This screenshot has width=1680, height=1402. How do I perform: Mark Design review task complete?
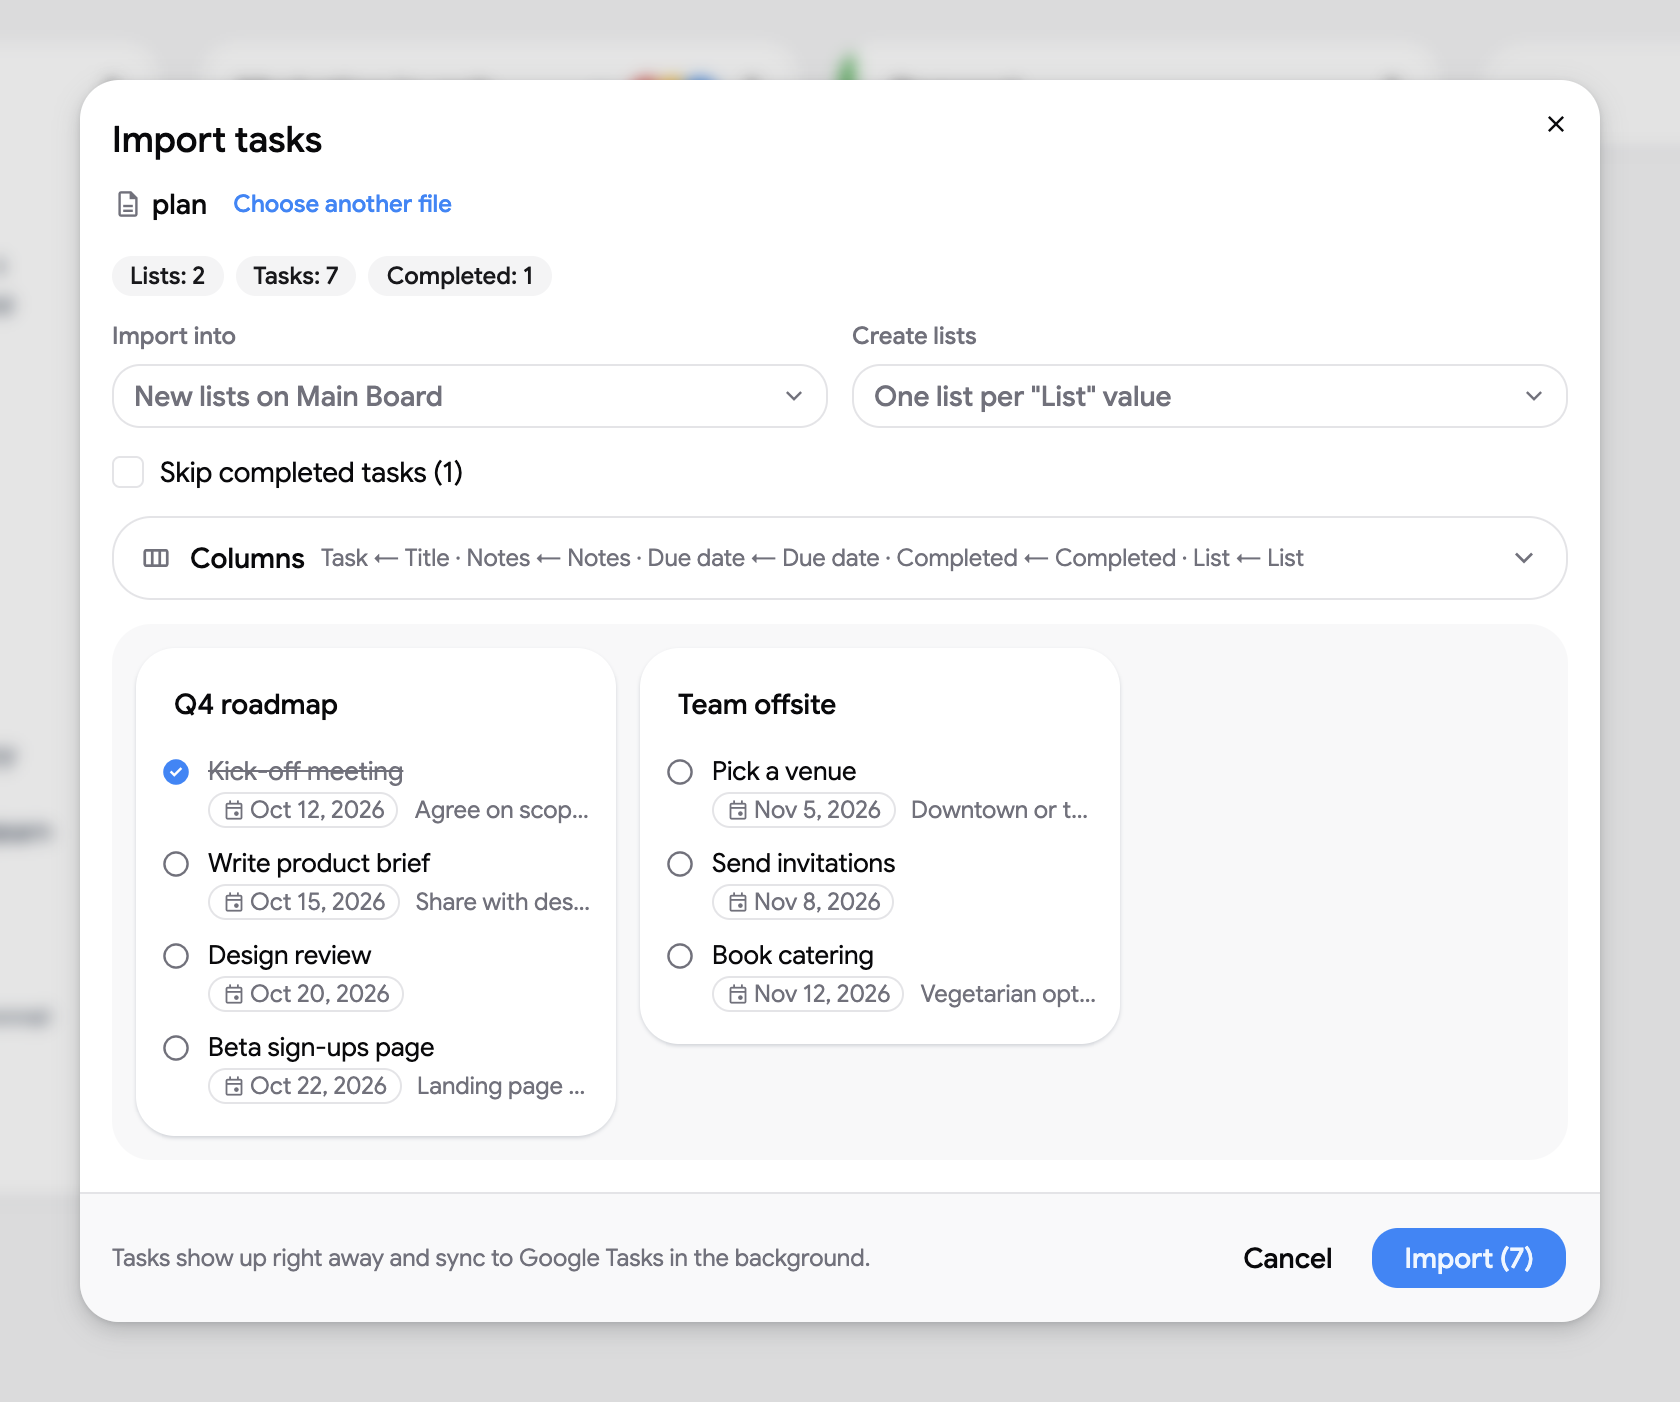(176, 956)
